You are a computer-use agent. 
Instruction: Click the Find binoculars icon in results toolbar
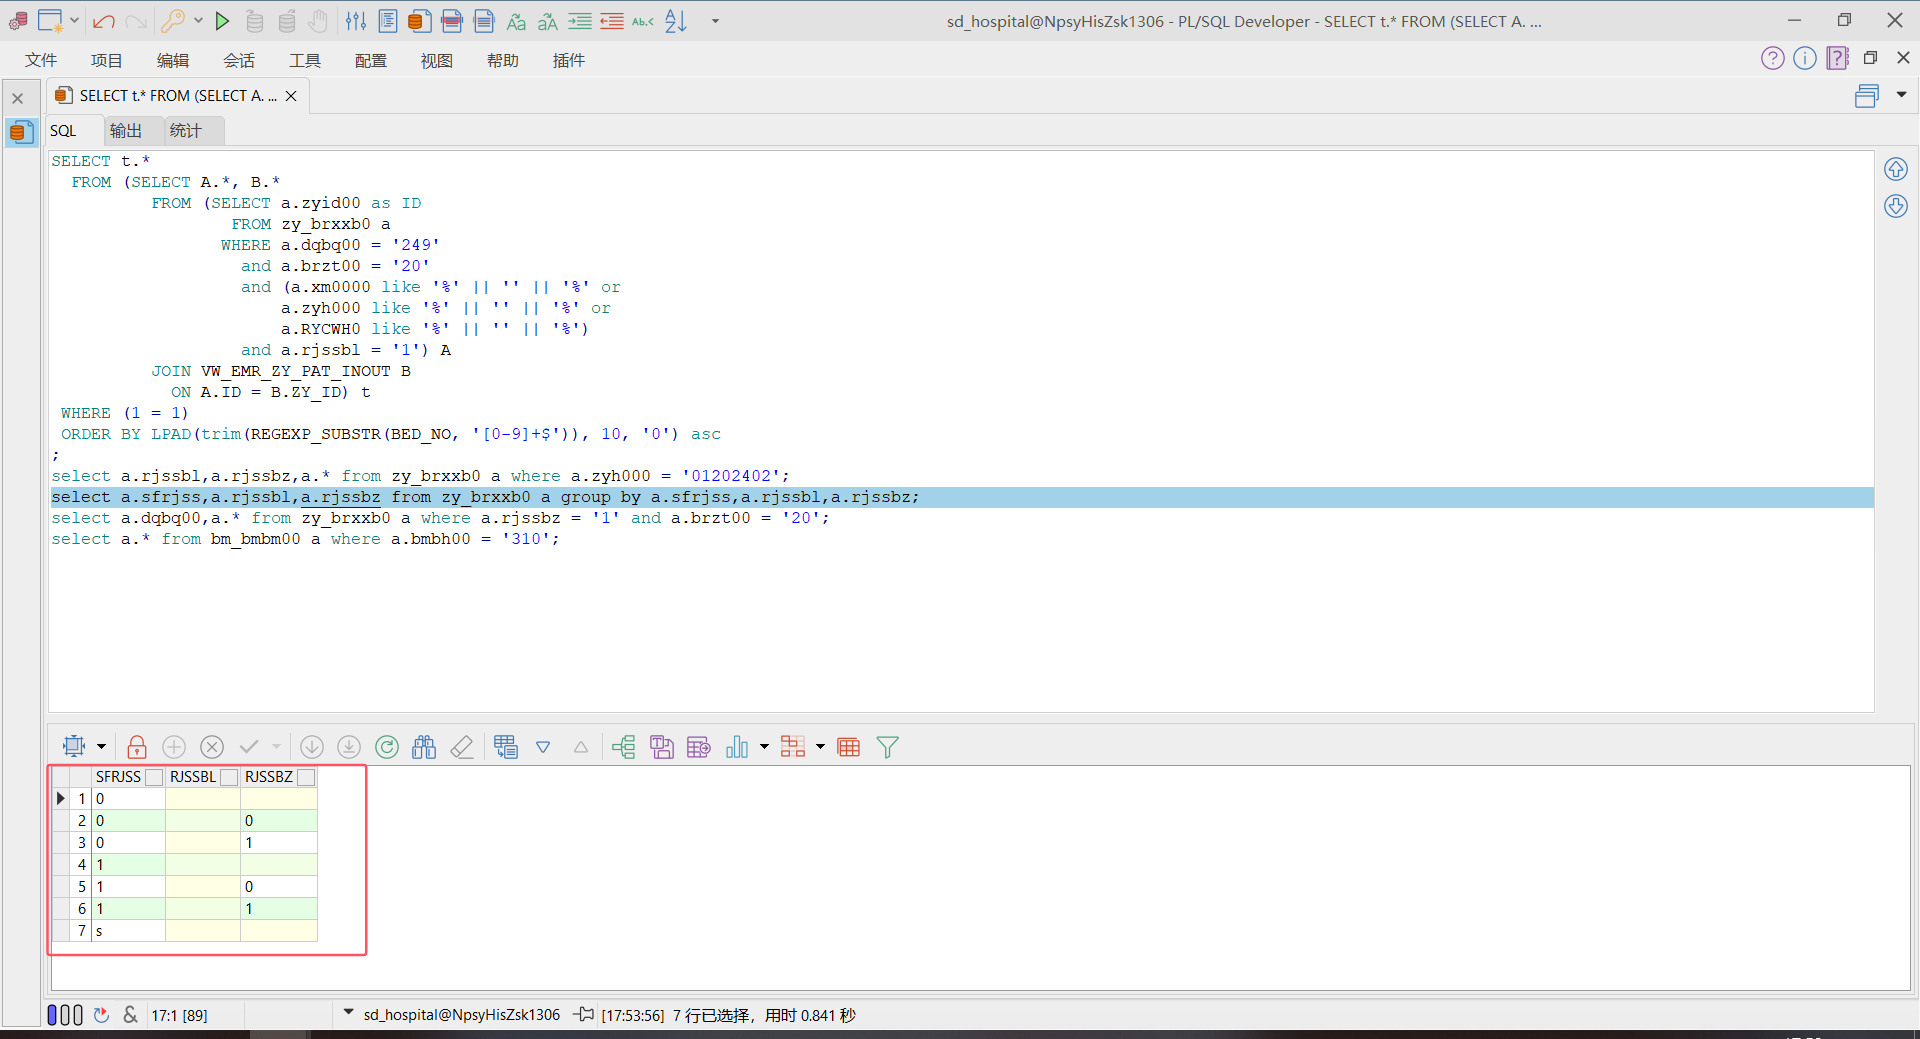click(x=424, y=747)
